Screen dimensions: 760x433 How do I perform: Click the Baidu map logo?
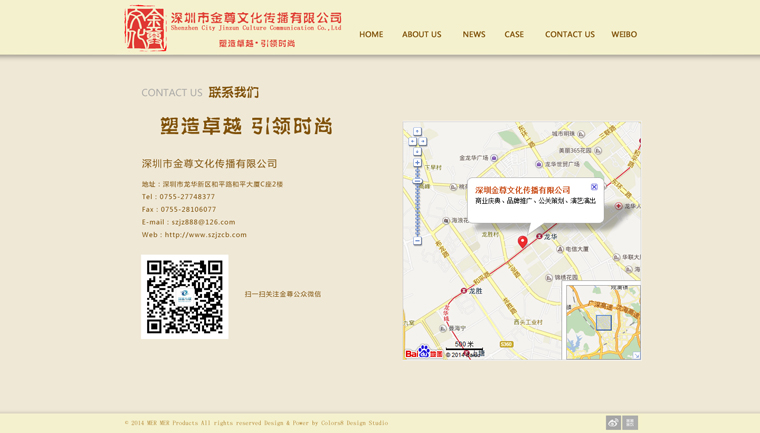[424, 352]
